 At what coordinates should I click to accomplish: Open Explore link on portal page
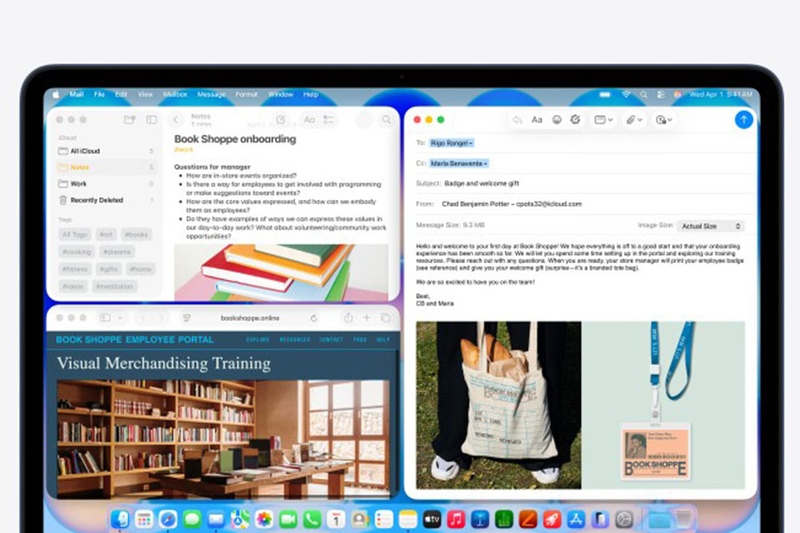tap(258, 340)
